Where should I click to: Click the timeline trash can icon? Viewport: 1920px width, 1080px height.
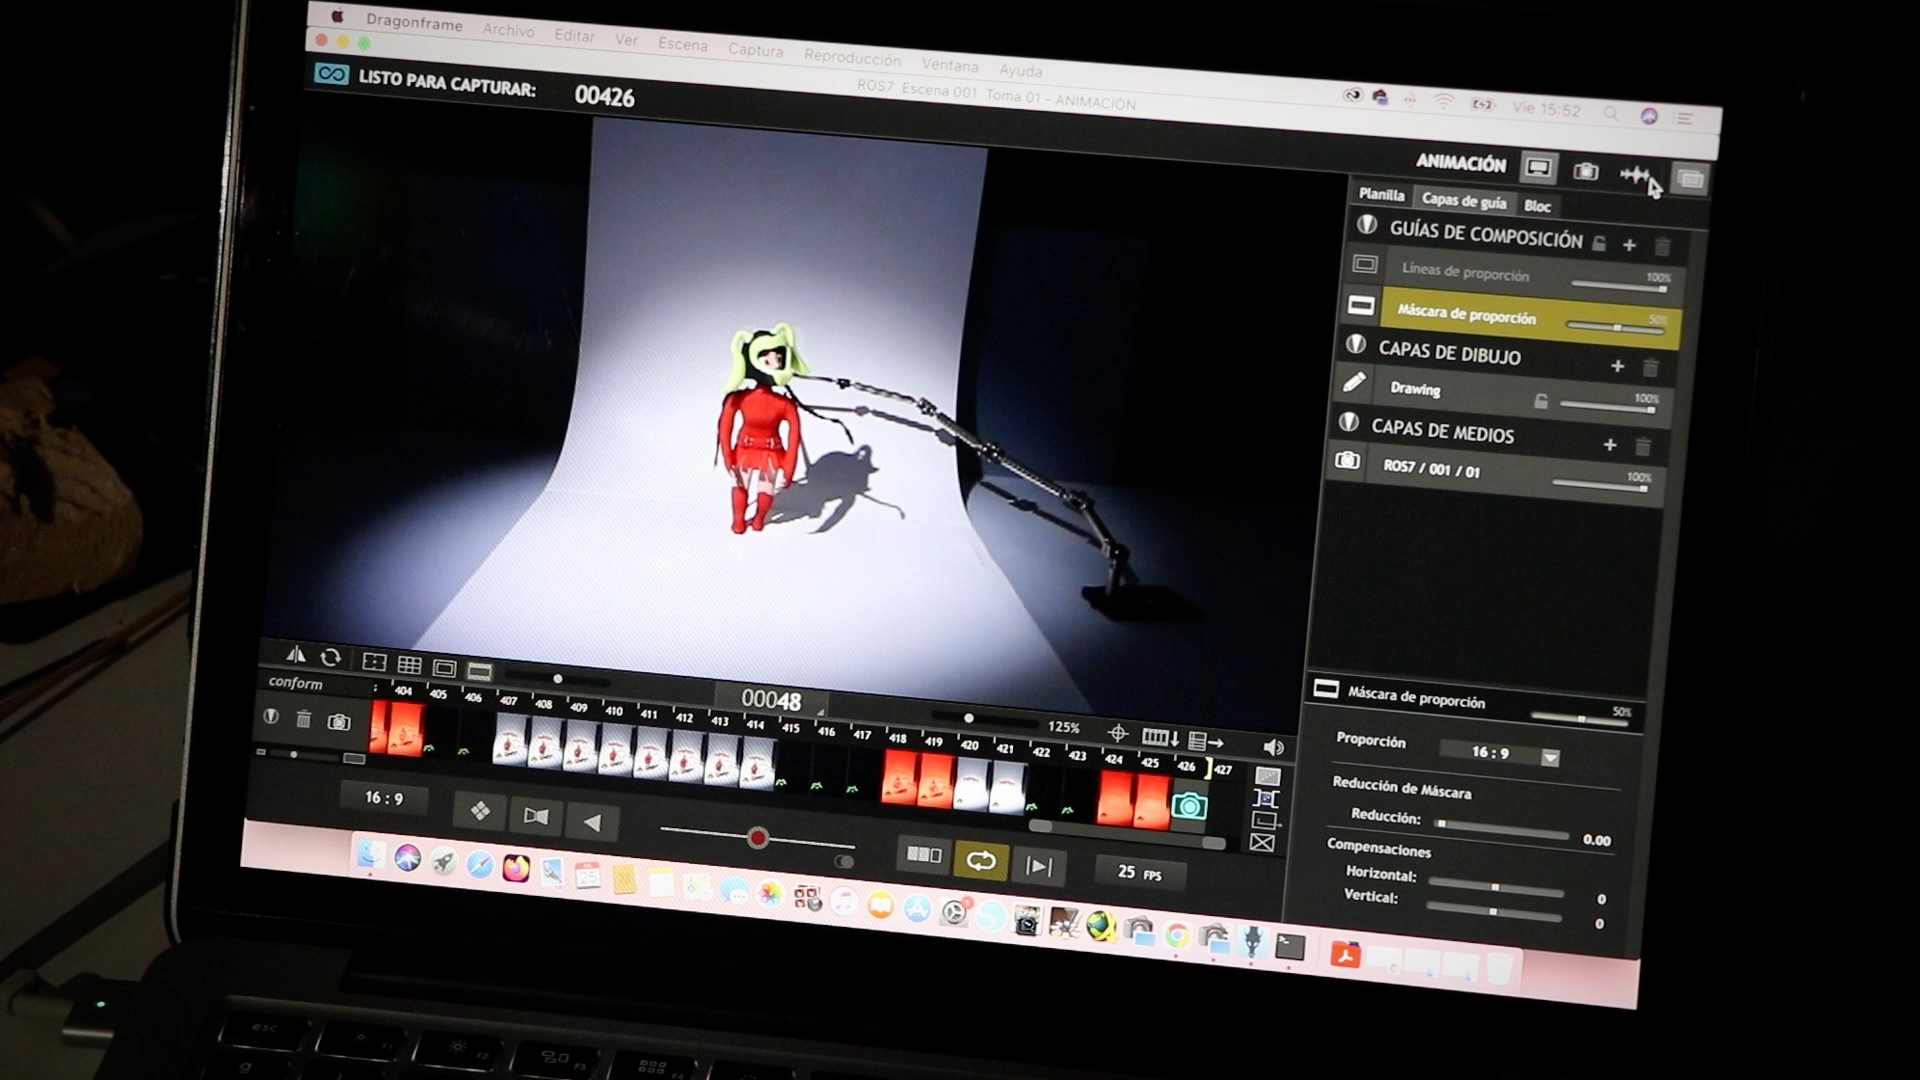coord(304,719)
